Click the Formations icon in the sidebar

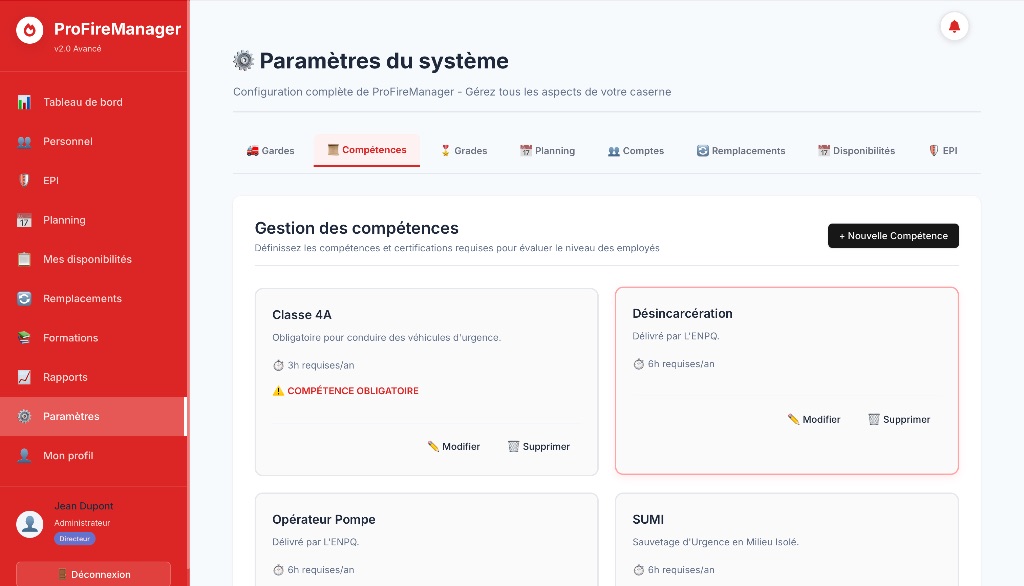coord(24,337)
